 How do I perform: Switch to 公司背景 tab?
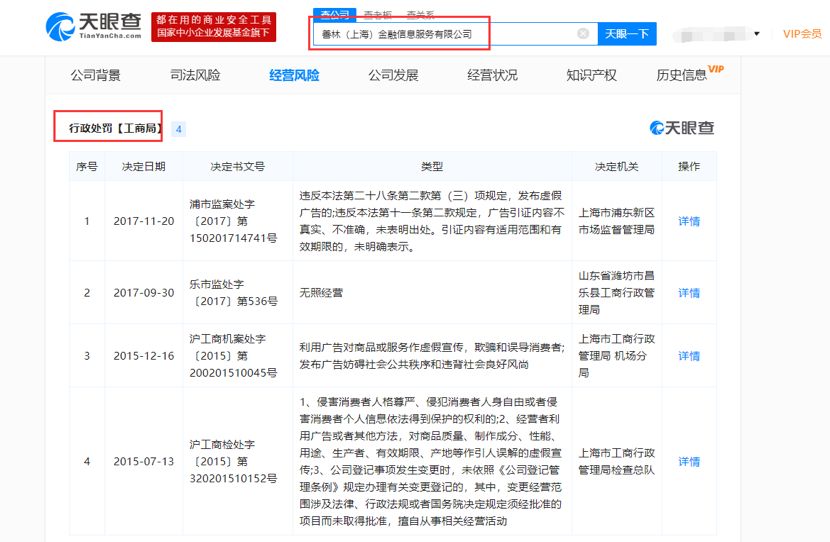[96, 75]
